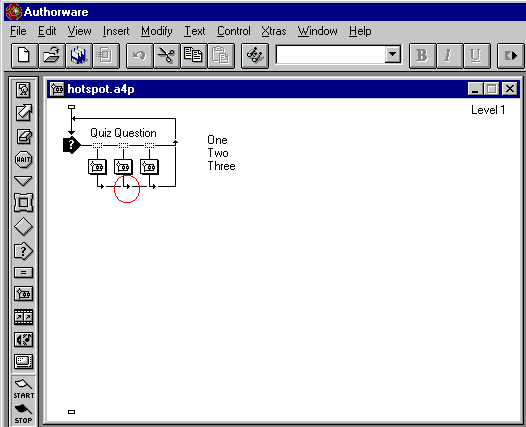Pick the Start flag in palette
Viewport: 526px width, 427px height.
(x=23, y=389)
